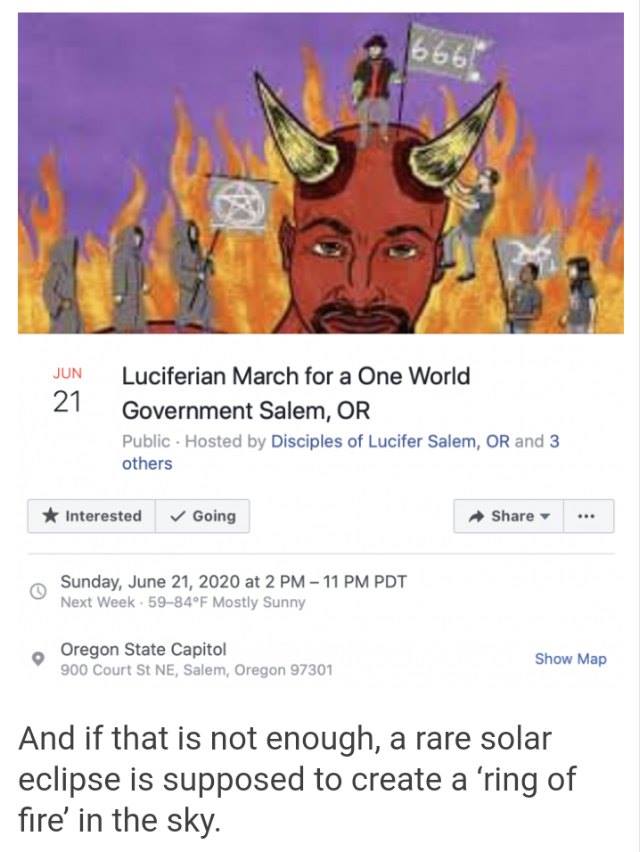This screenshot has height=852, width=640.
Task: Click the JUN 21 date badge
Action: click(x=67, y=391)
